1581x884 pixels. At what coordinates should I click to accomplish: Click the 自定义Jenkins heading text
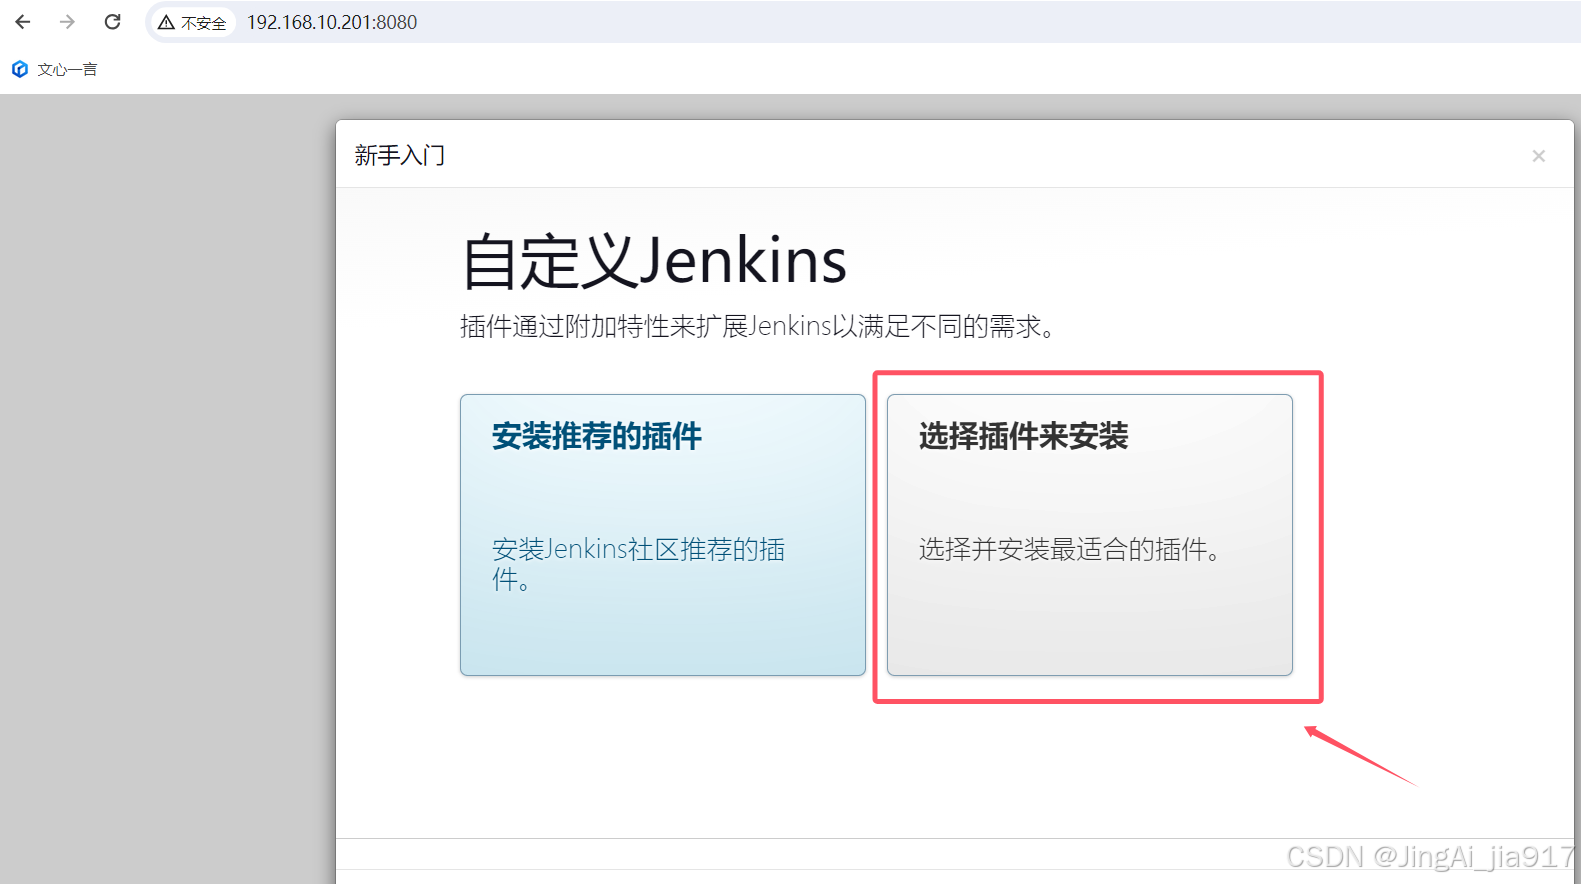654,261
